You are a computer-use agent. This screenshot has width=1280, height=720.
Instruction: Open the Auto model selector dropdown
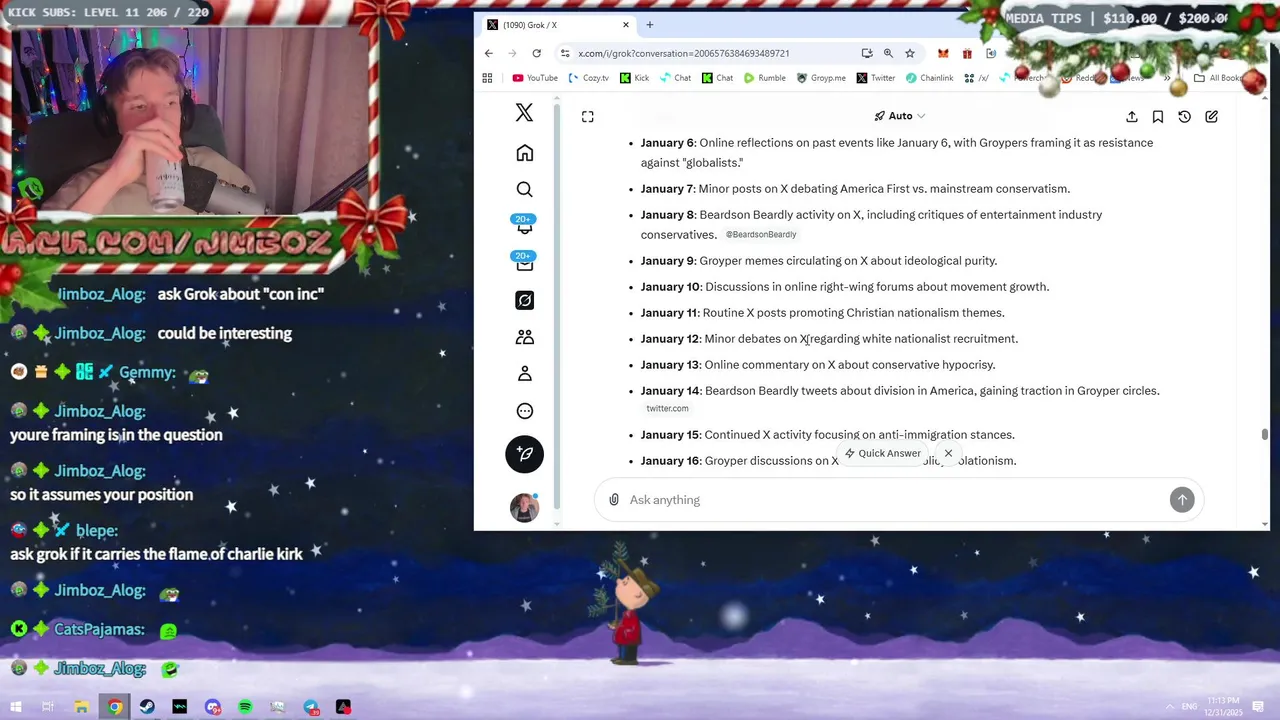point(900,116)
